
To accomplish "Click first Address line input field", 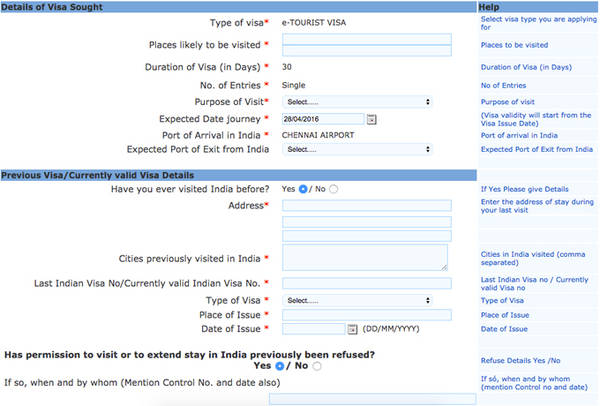I will 367,205.
